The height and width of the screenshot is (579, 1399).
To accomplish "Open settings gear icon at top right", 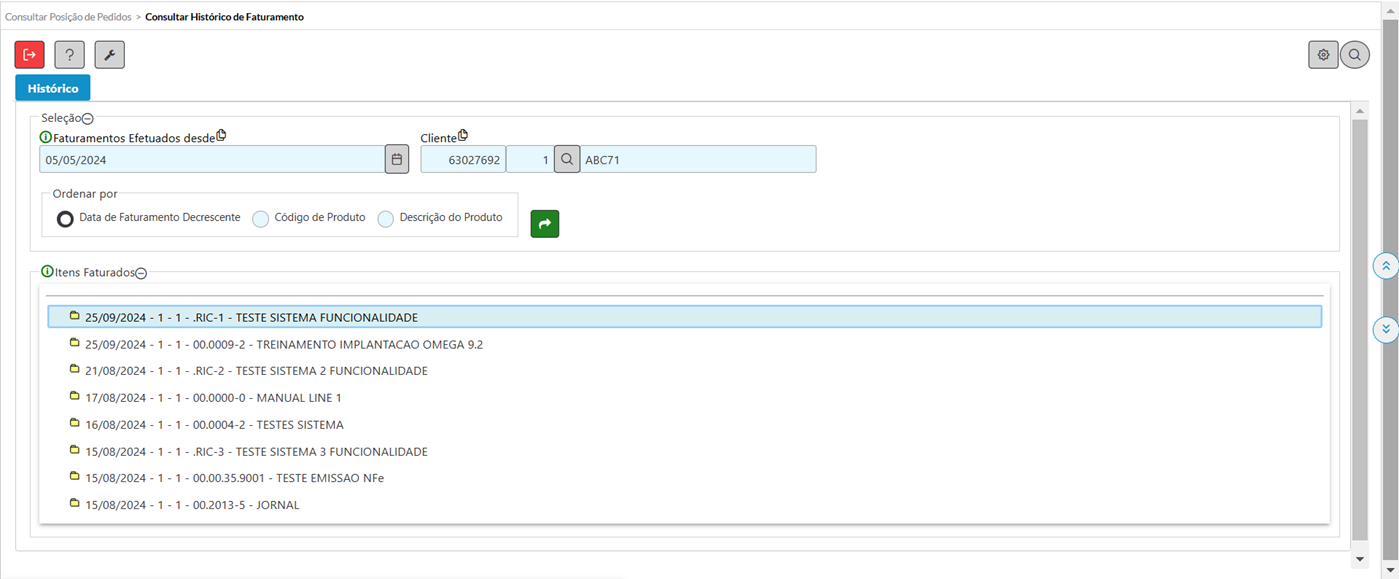I will (x=1323, y=55).
